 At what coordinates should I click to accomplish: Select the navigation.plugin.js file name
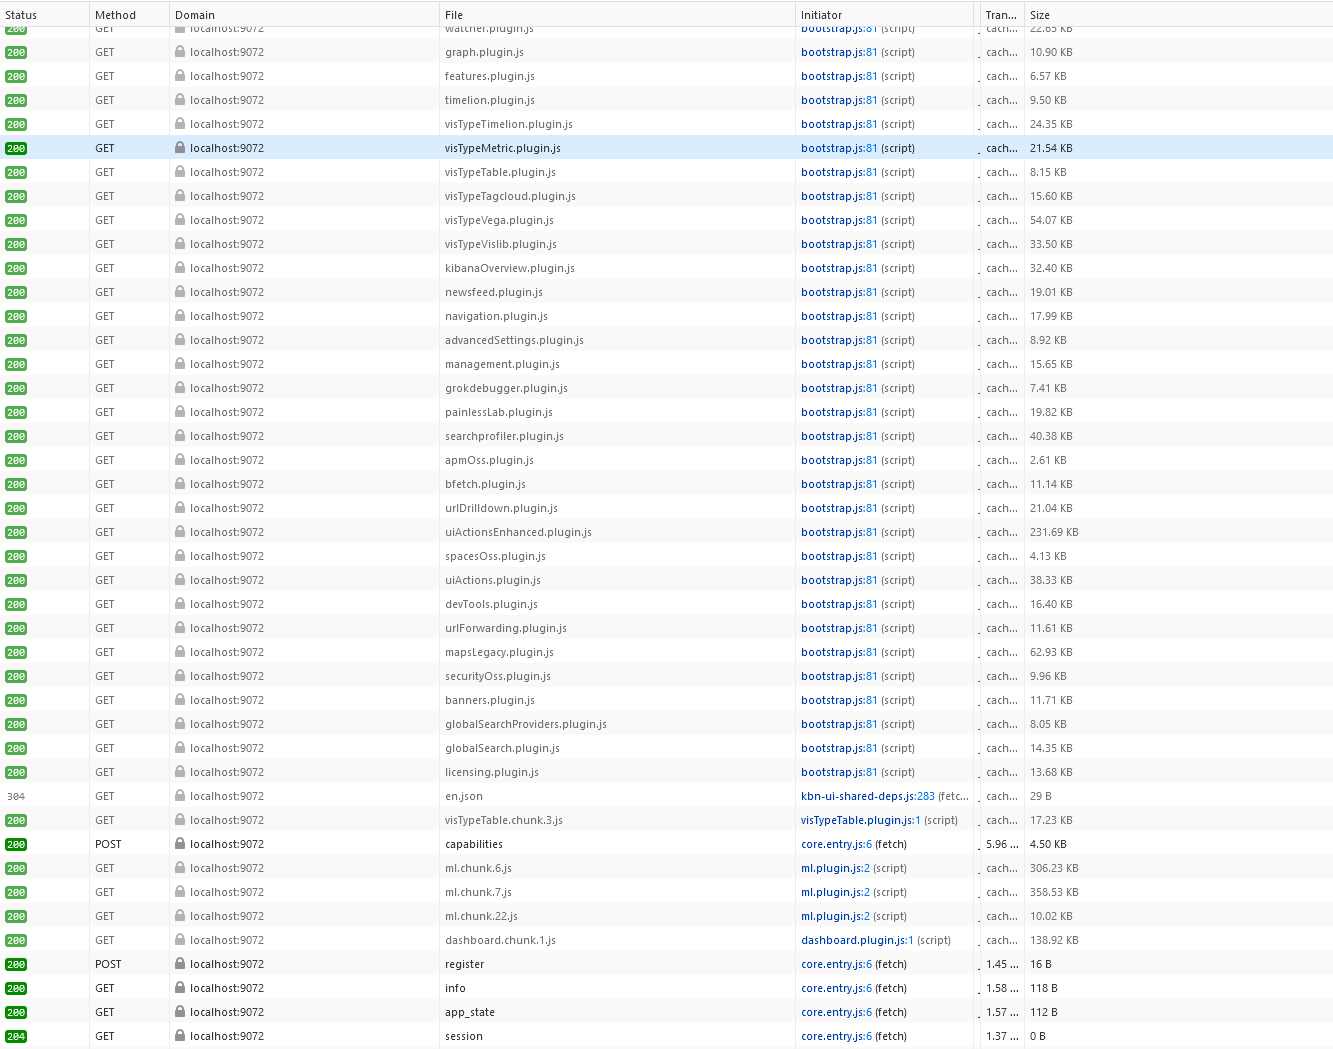[496, 316]
